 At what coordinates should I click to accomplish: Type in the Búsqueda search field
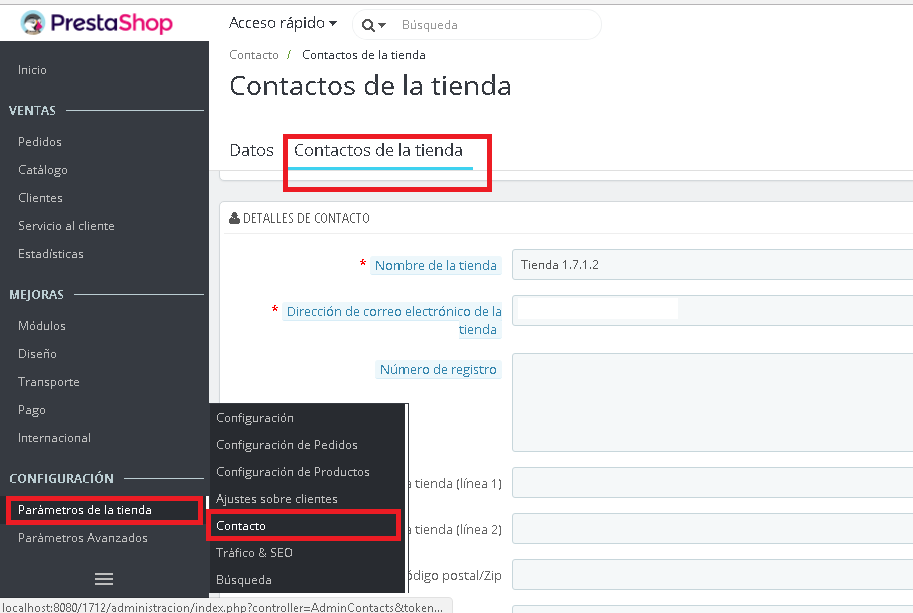click(495, 24)
